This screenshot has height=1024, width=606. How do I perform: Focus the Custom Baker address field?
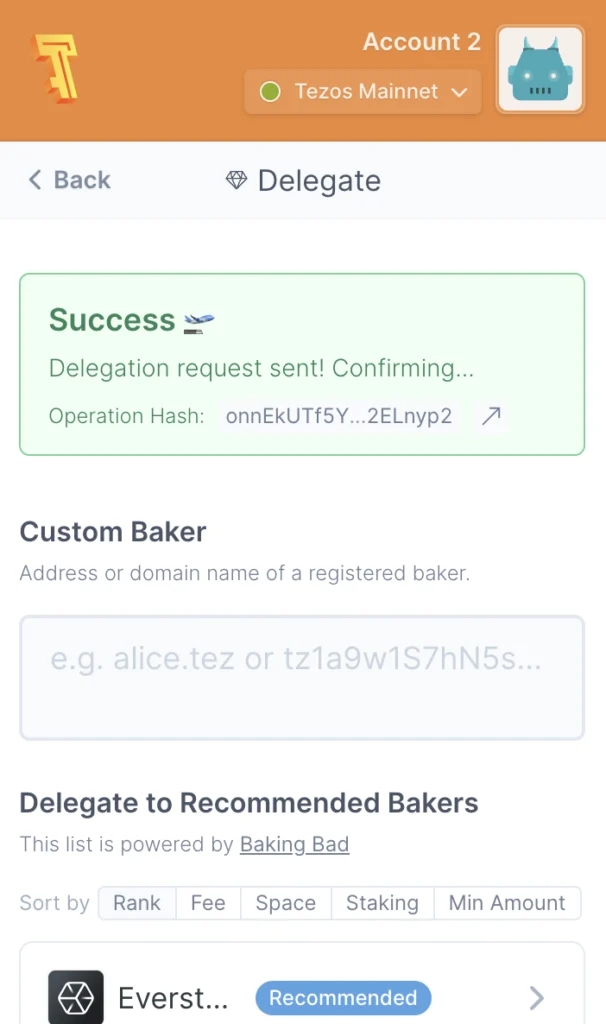pyautogui.click(x=302, y=678)
